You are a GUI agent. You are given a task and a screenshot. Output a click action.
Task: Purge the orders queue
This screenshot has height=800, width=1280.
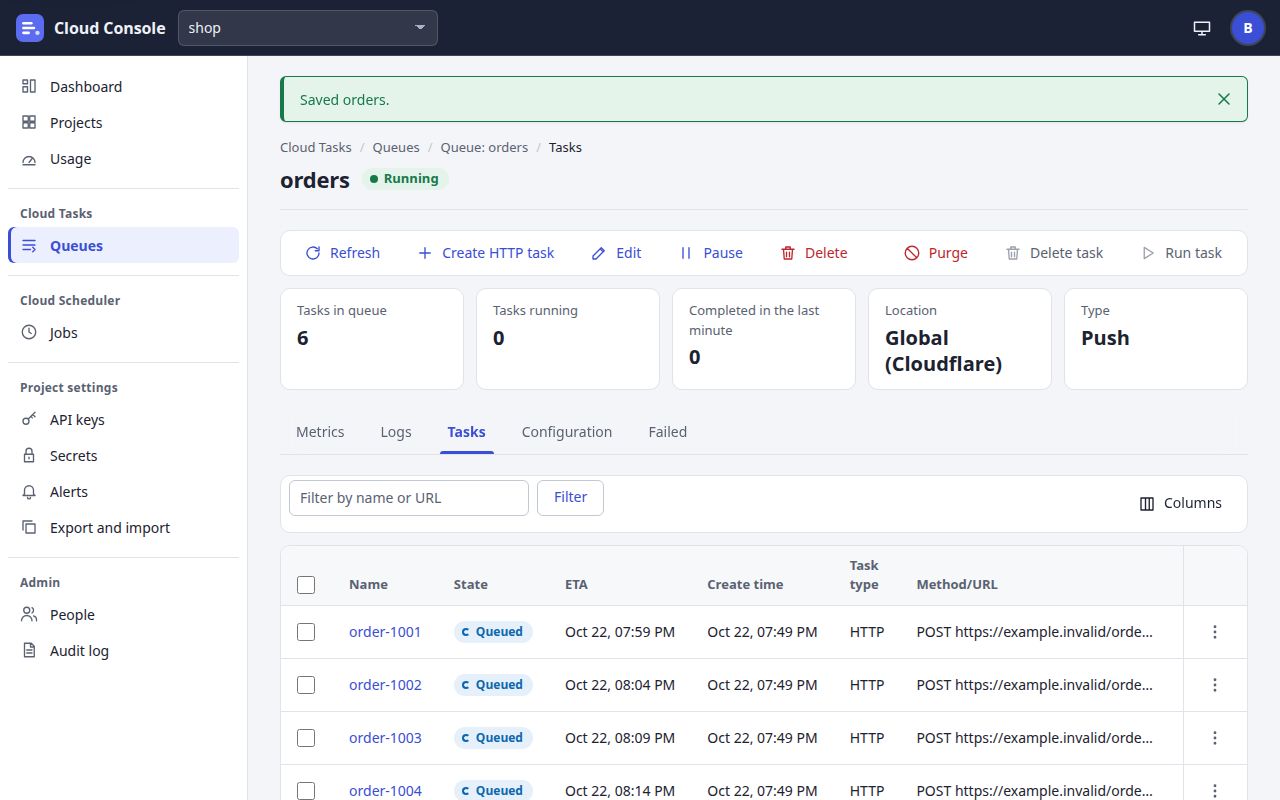[x=935, y=253]
